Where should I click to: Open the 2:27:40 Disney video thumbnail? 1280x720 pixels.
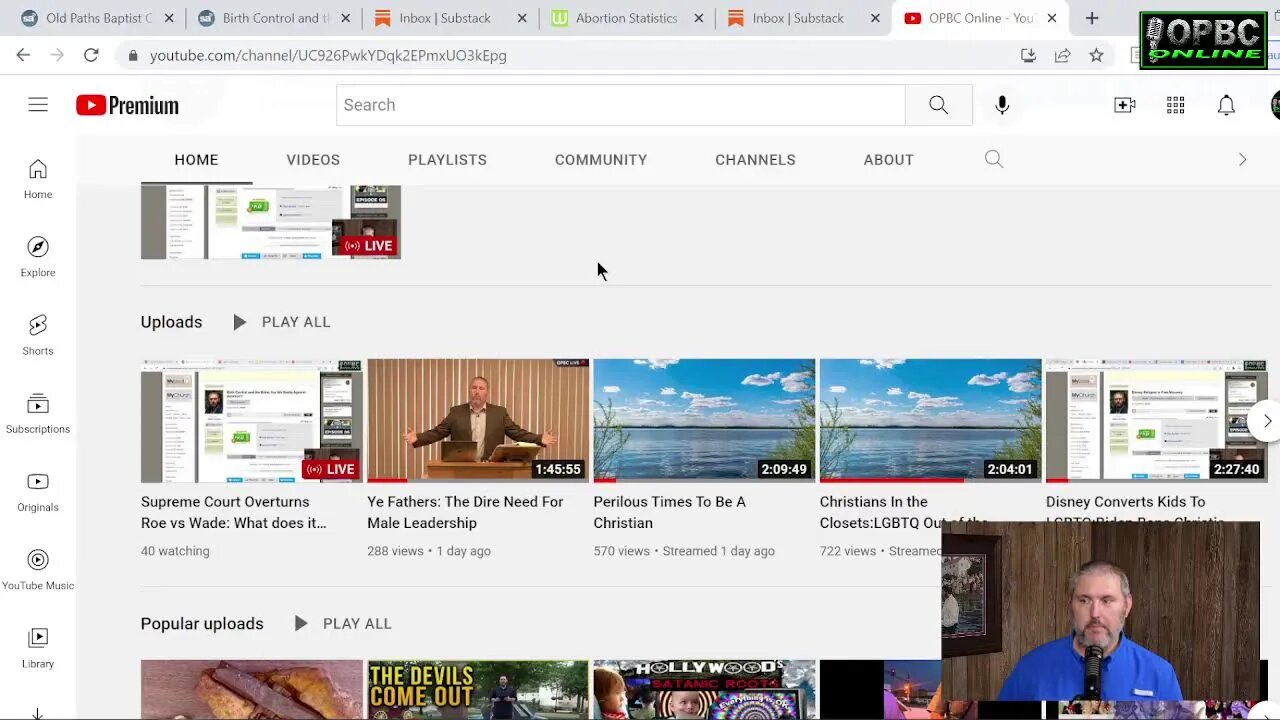pyautogui.click(x=1156, y=421)
